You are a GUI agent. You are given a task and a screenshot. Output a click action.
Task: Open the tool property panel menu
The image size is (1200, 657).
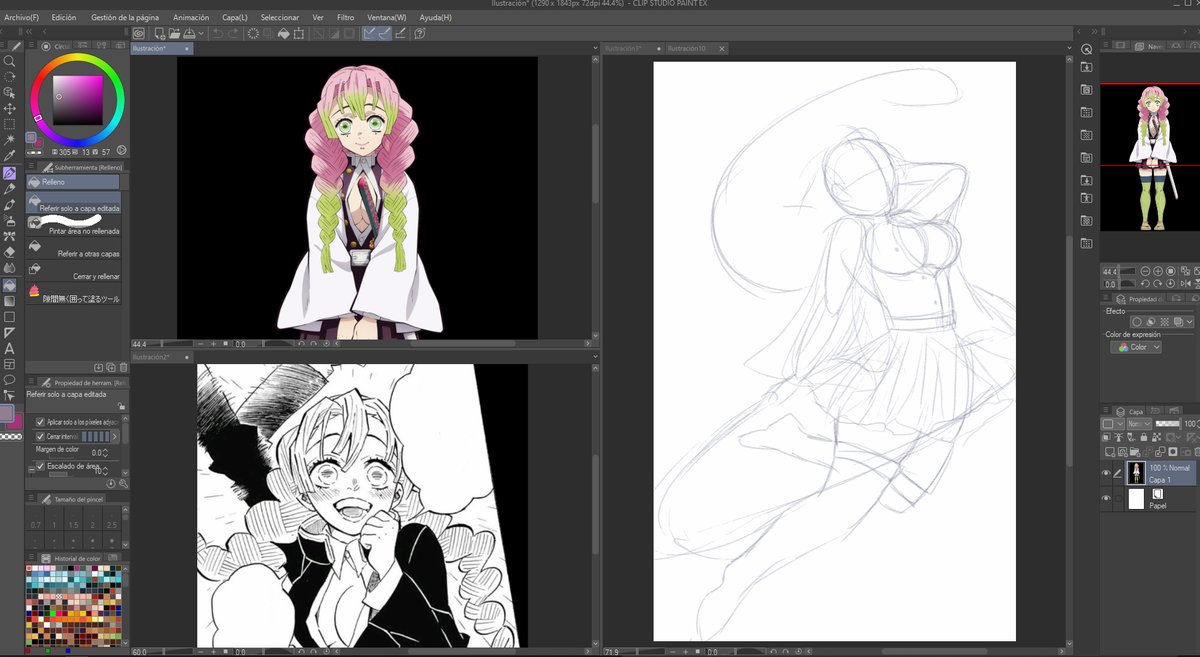[31, 382]
